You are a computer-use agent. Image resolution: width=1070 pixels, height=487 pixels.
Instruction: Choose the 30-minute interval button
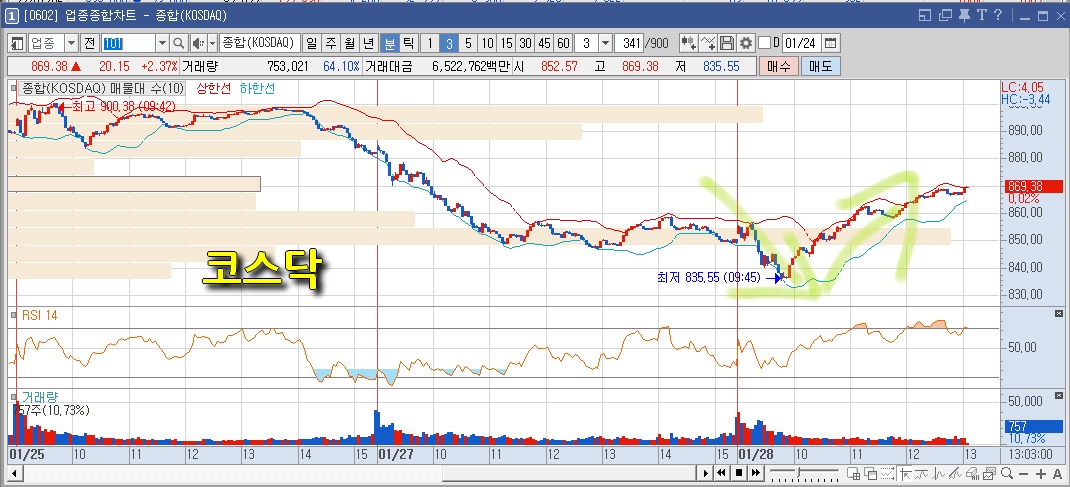(525, 44)
